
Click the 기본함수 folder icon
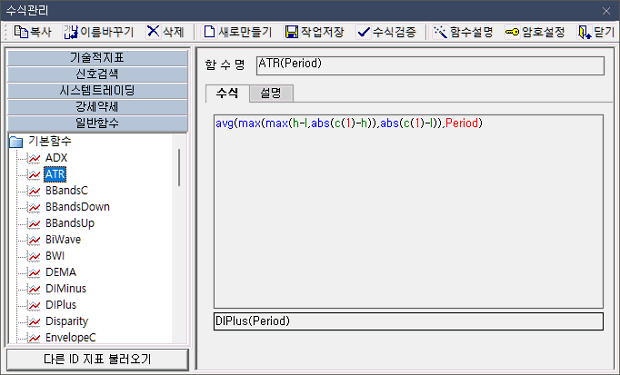coord(16,141)
